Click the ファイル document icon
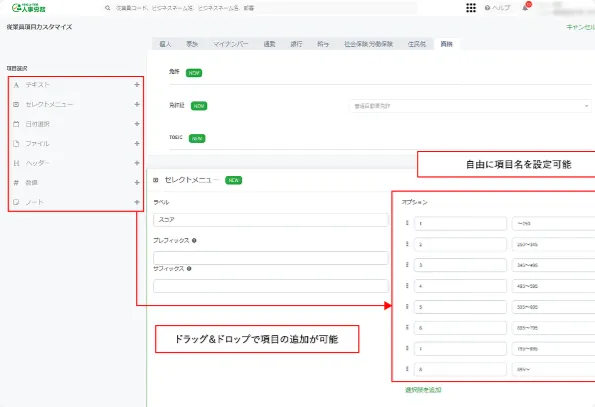The height and width of the screenshot is (407, 595). 16,144
